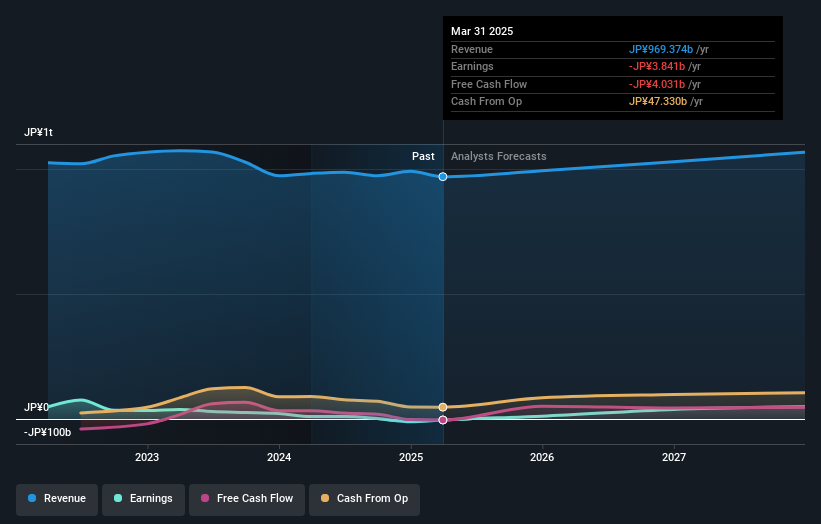The image size is (821, 524).
Task: Click the 2026 x-axis label
Action: click(x=542, y=458)
